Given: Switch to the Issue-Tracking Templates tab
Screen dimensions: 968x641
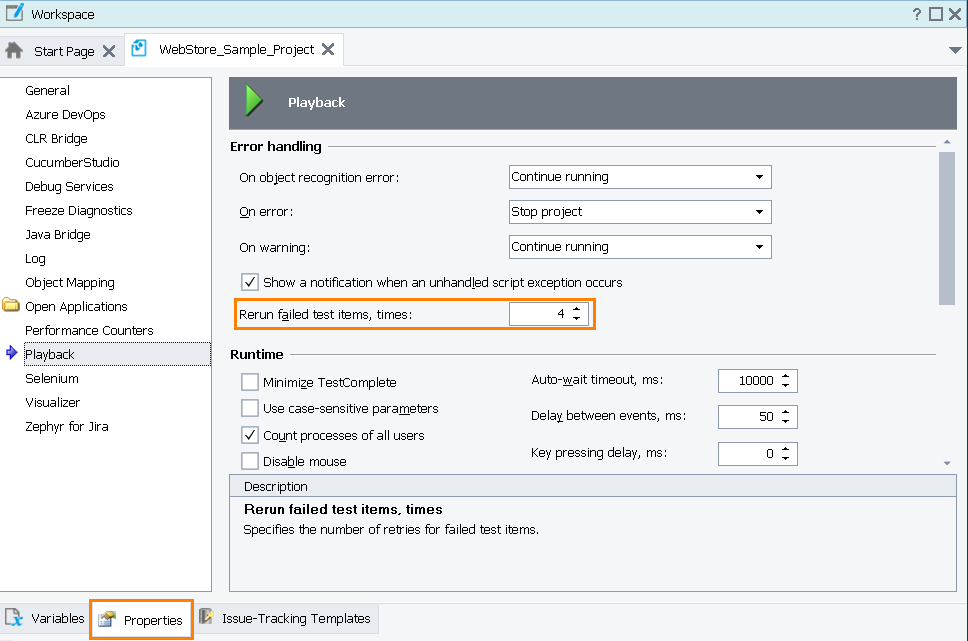Looking at the screenshot, I should click(287, 618).
